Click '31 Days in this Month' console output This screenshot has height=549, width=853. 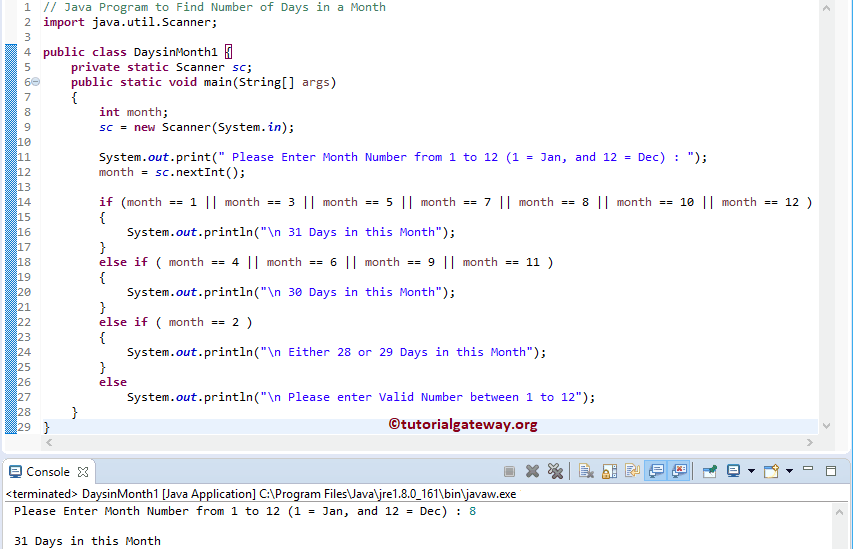[x=88, y=541]
